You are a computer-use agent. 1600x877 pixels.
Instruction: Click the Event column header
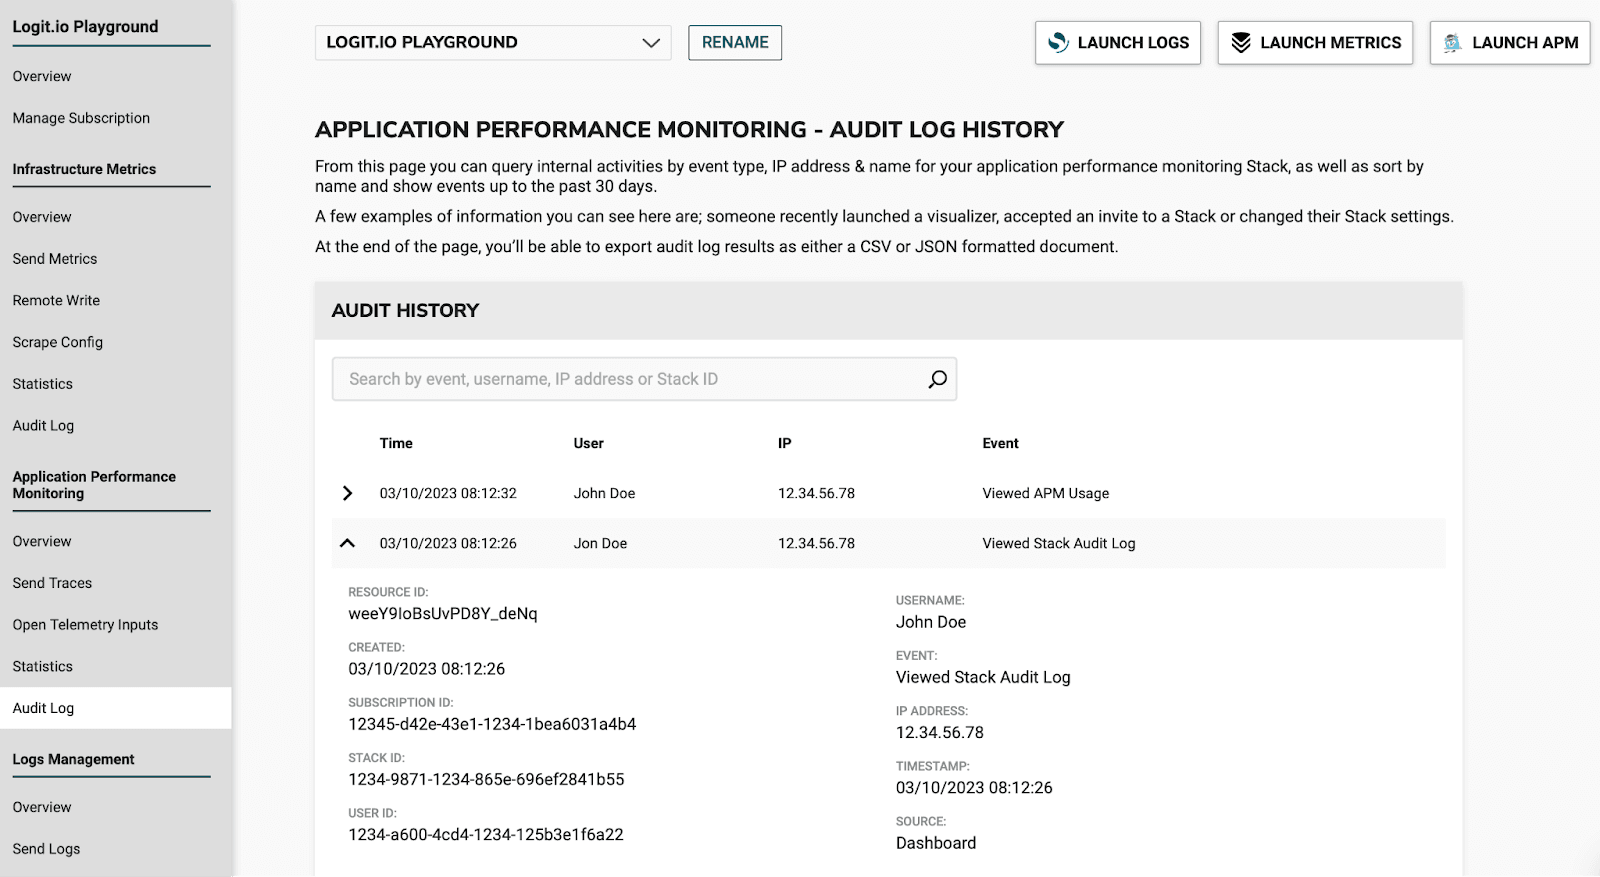tap(1000, 443)
